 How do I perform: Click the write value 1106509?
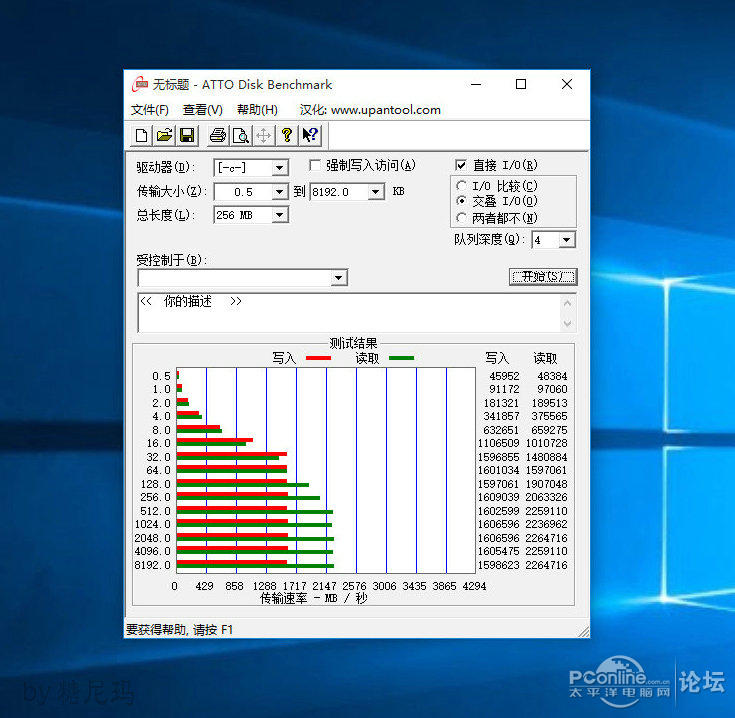coord(499,443)
